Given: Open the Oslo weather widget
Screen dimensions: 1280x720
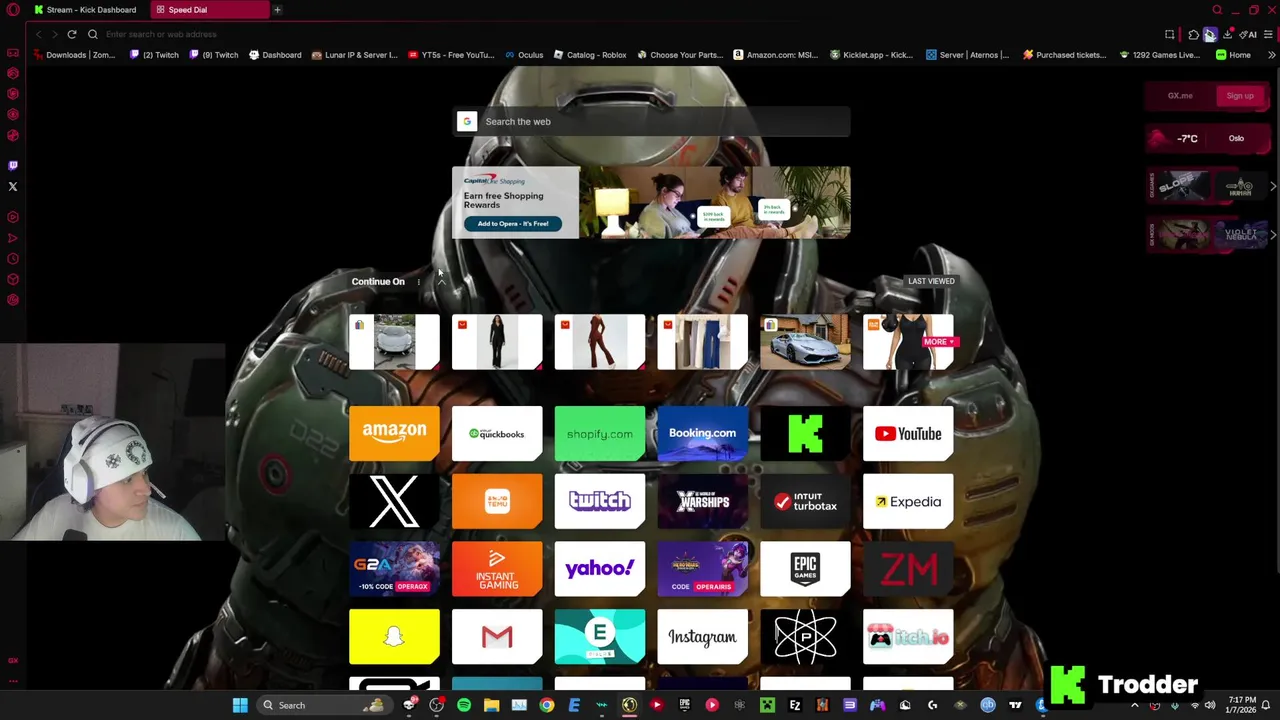Looking at the screenshot, I should click(1208, 139).
